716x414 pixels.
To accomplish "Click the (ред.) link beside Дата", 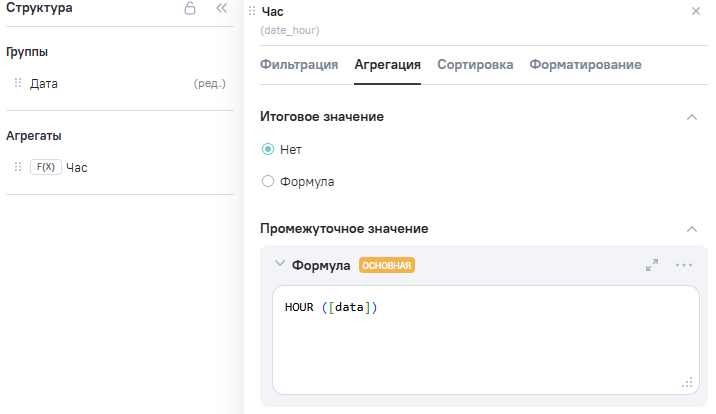I will 209,84.
